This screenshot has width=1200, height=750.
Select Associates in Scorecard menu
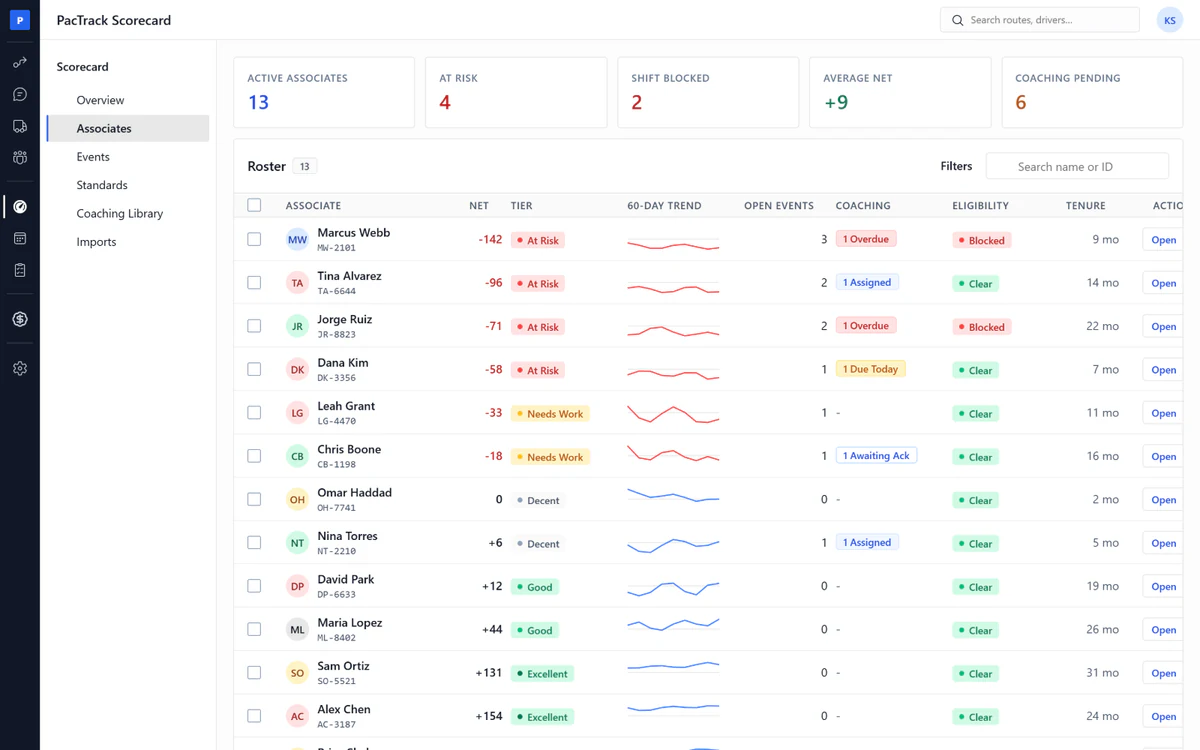click(128, 128)
